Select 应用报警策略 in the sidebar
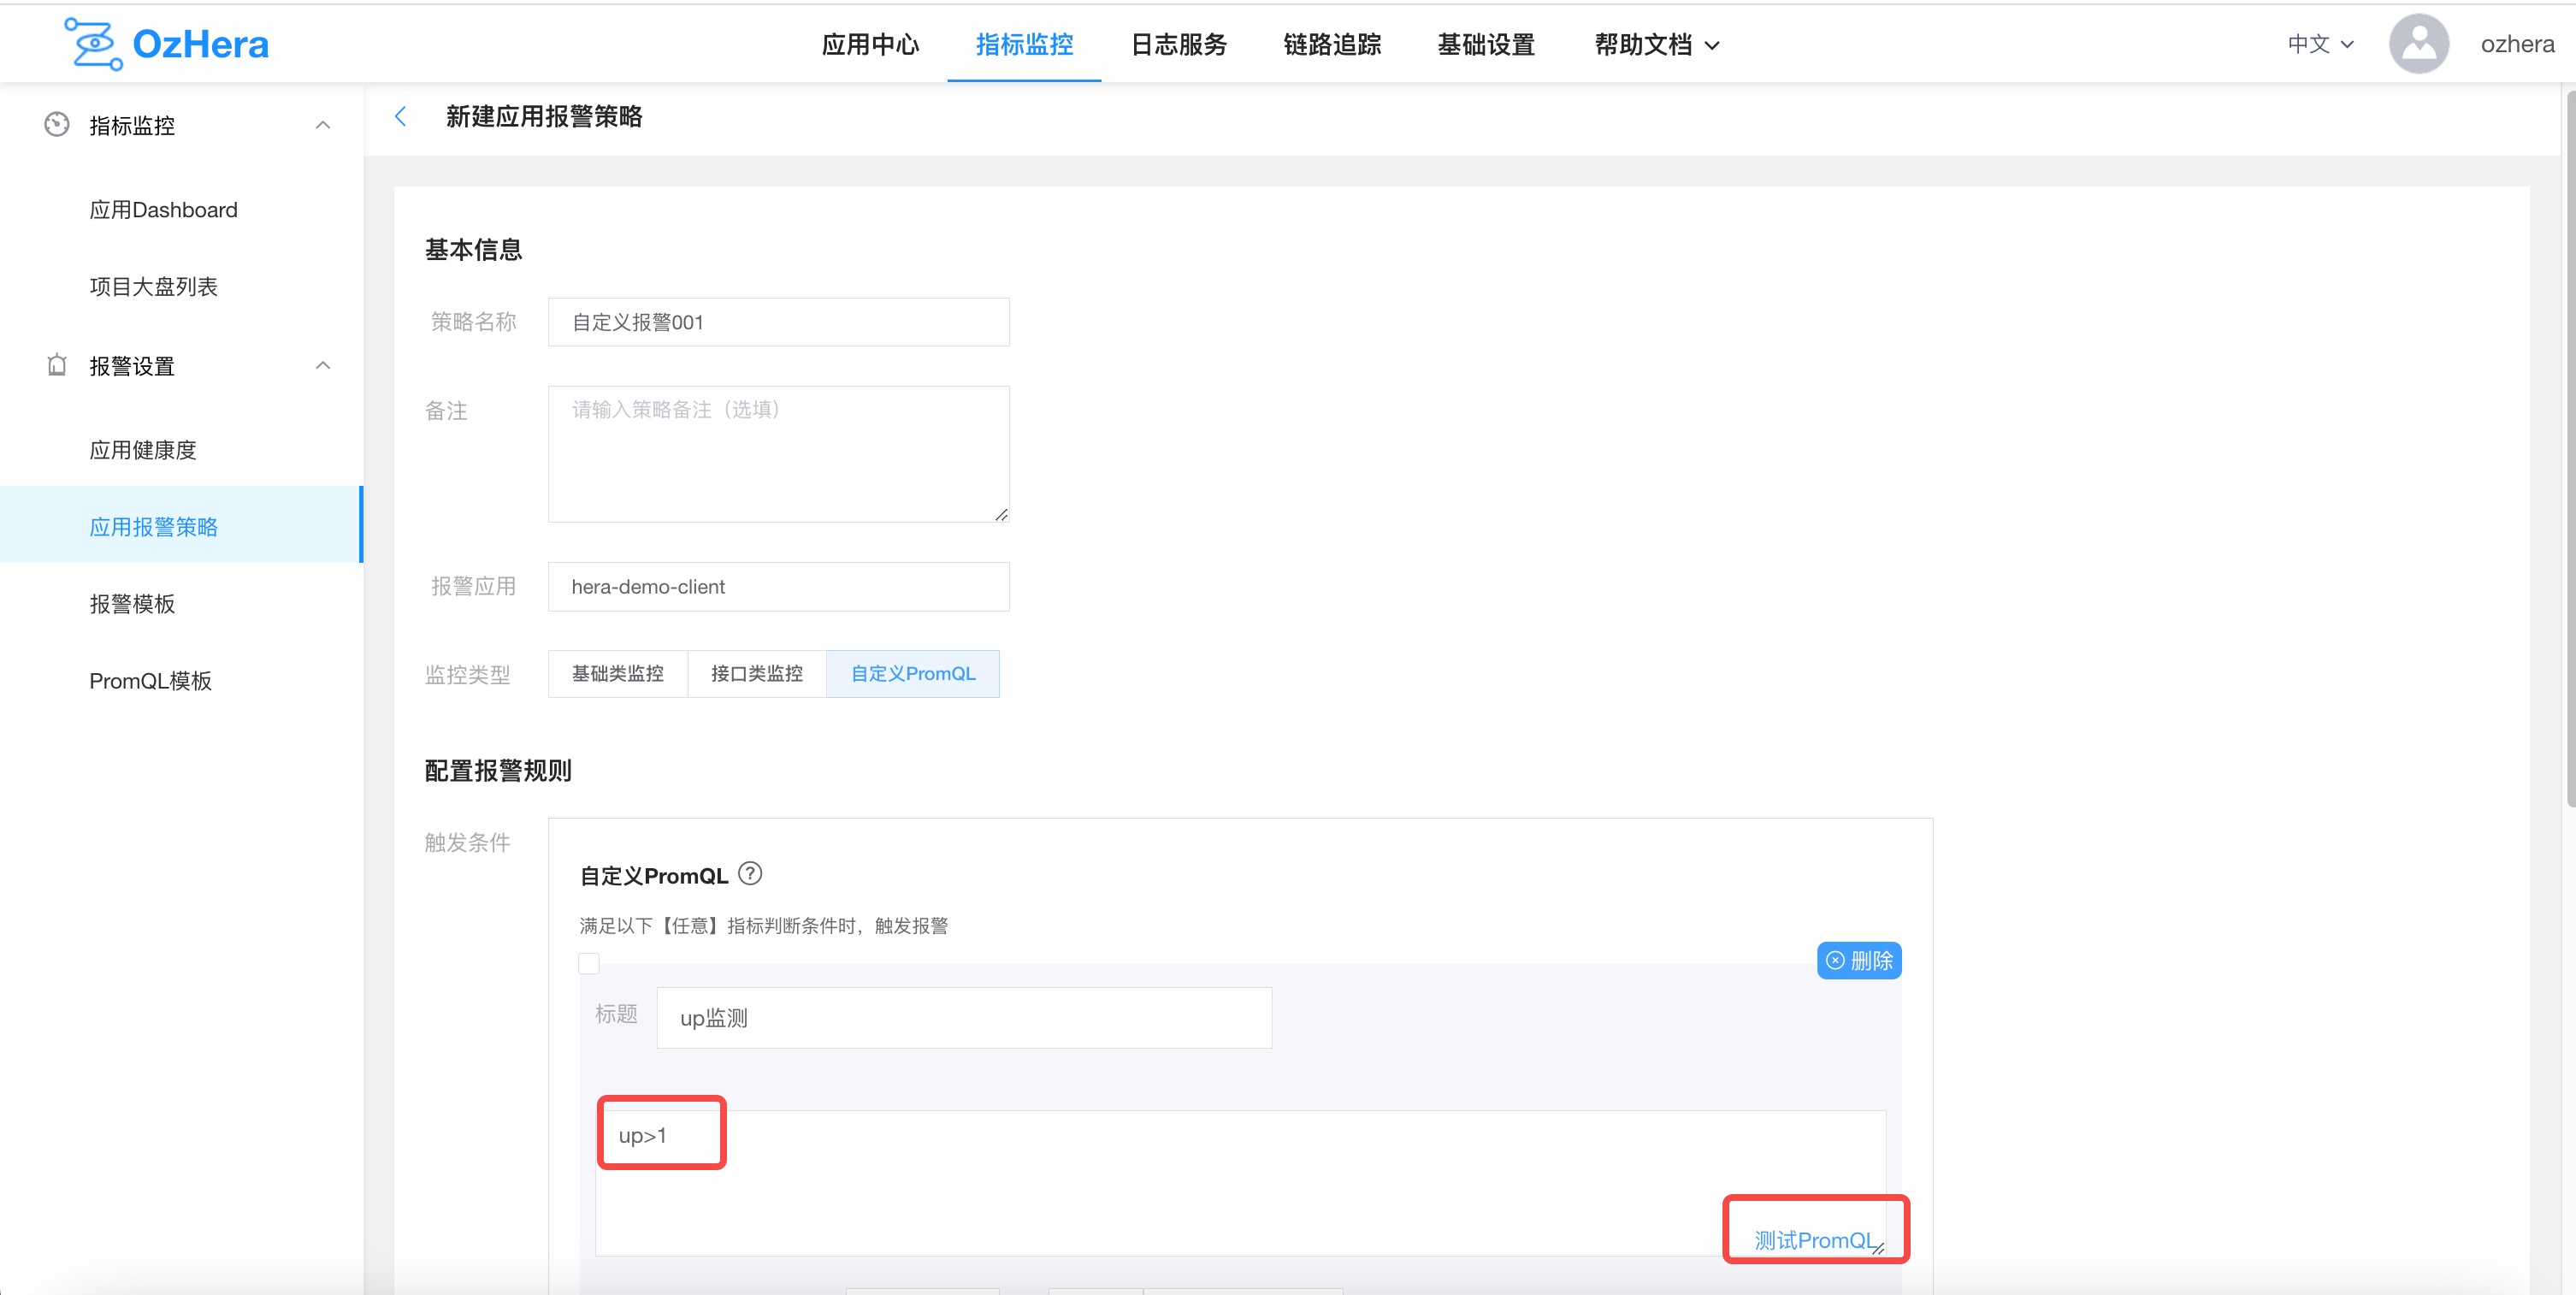 point(181,526)
